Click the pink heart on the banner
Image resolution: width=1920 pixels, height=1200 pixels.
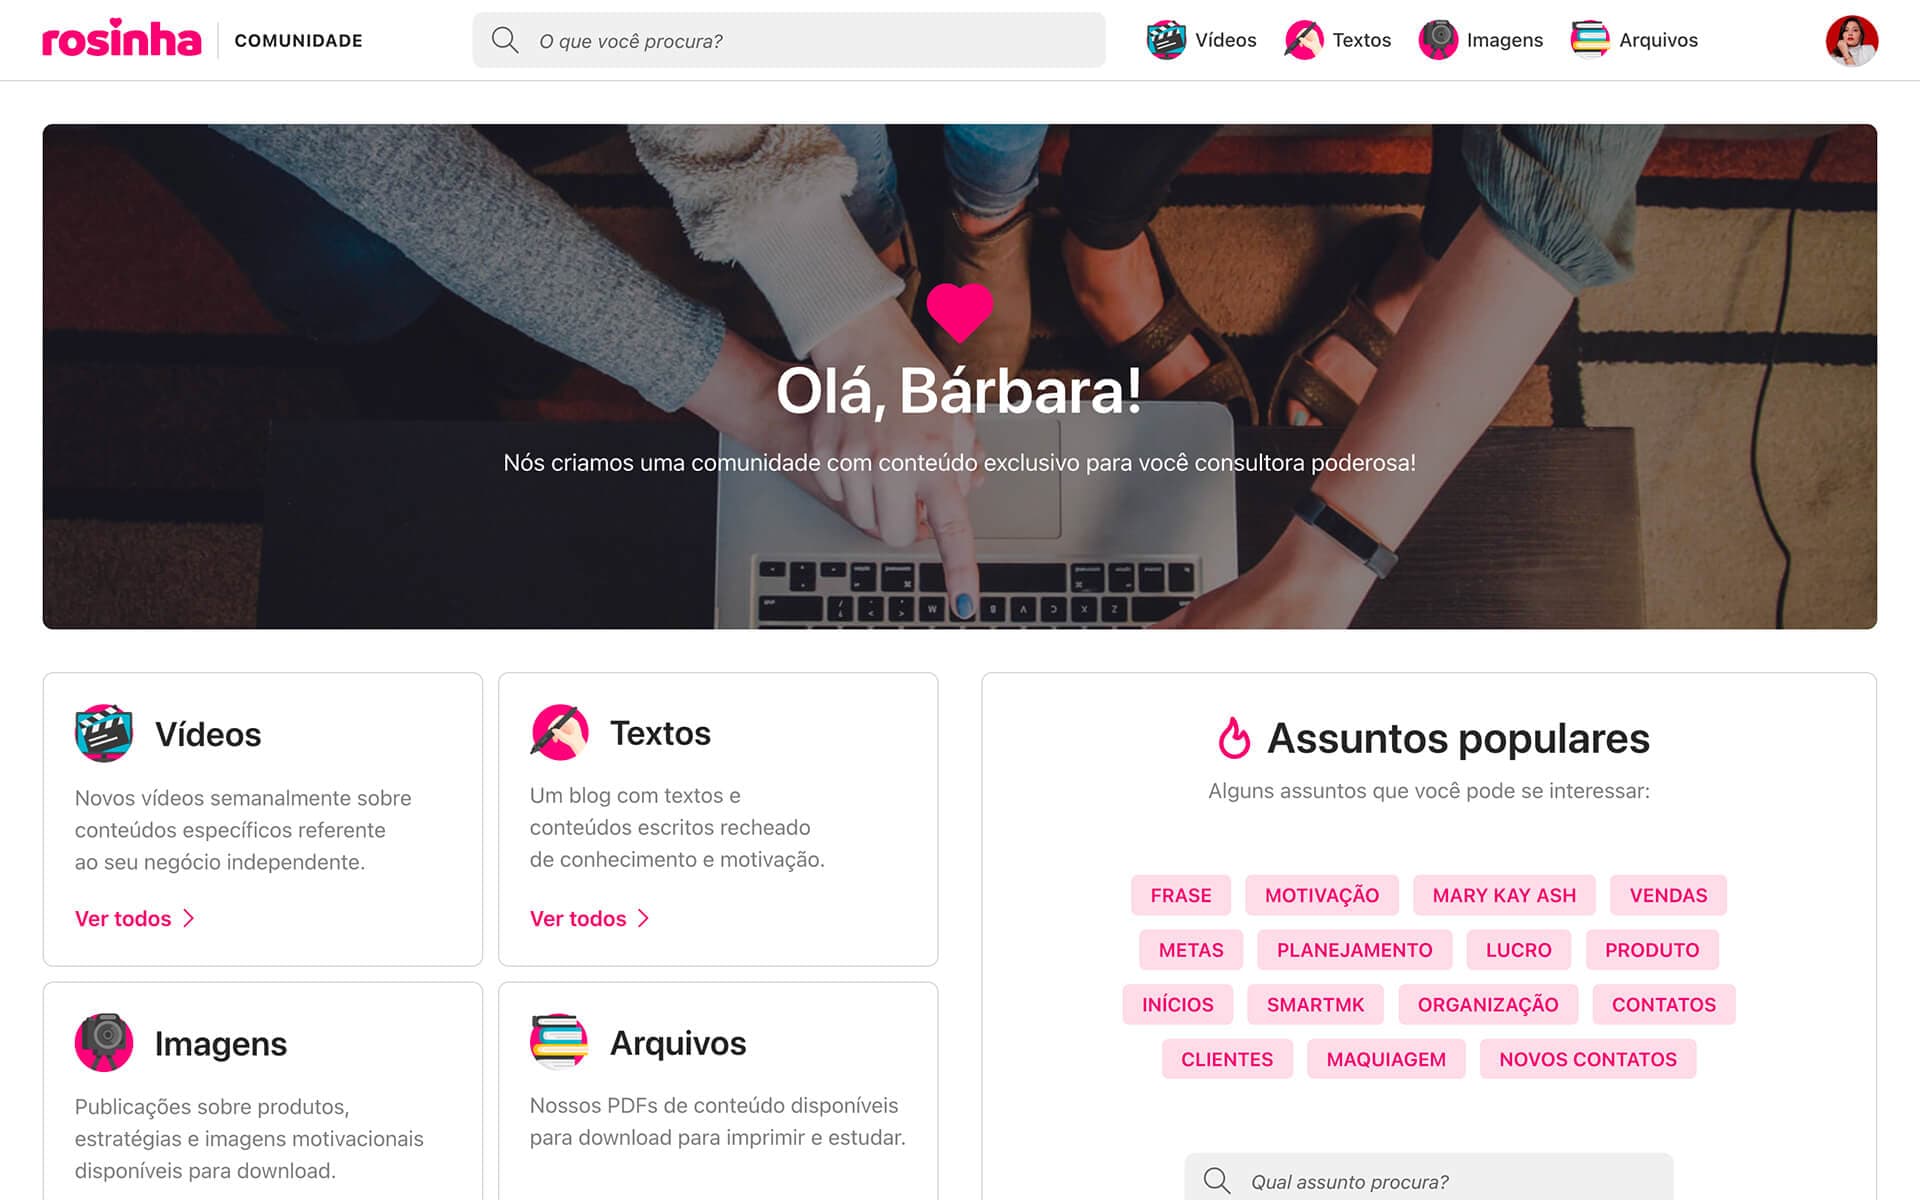[x=960, y=312]
